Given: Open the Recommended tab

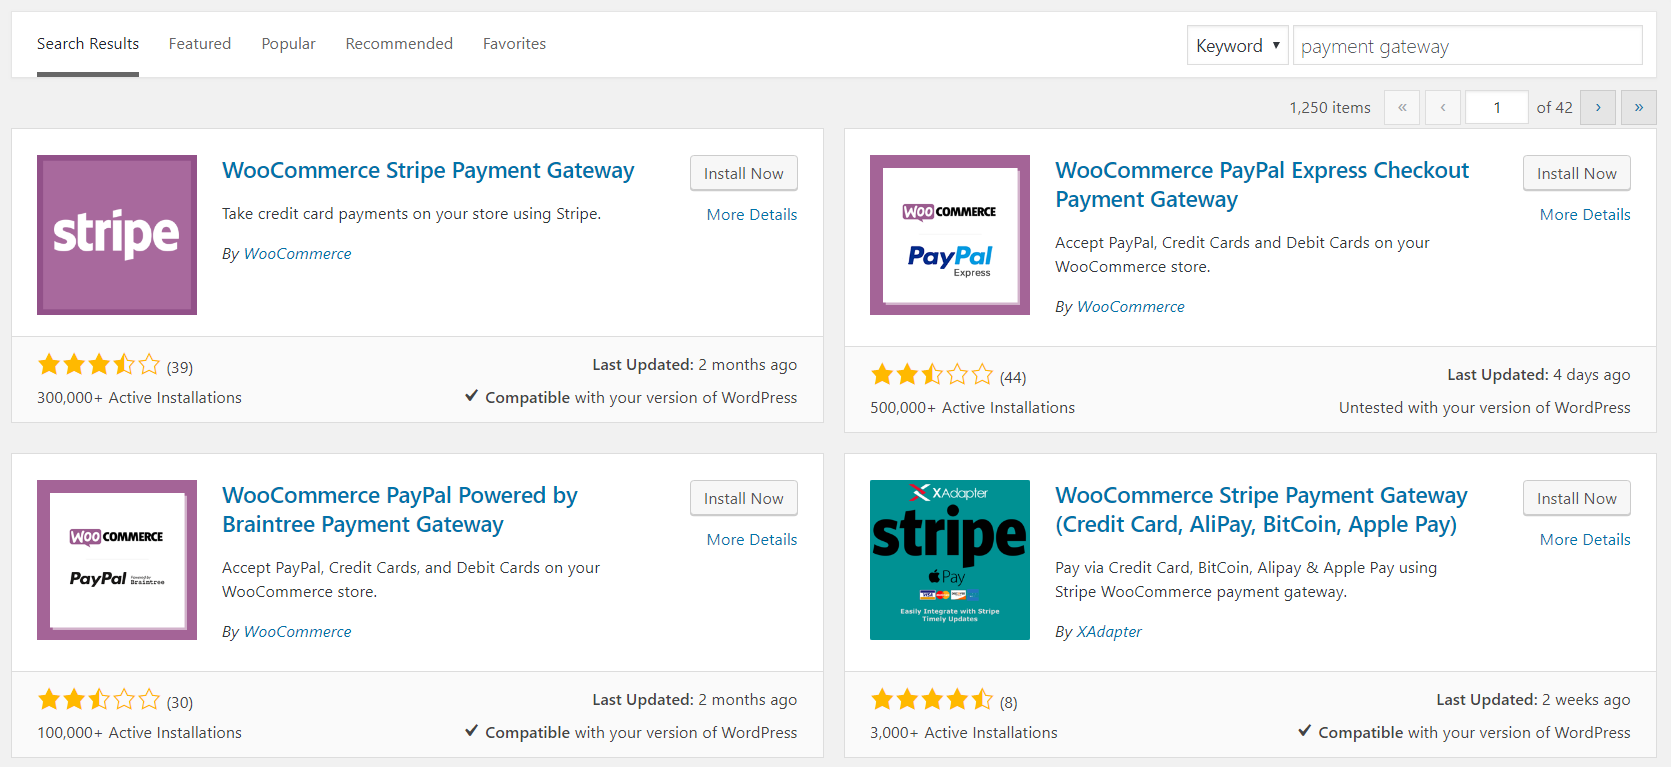Looking at the screenshot, I should pos(399,44).
